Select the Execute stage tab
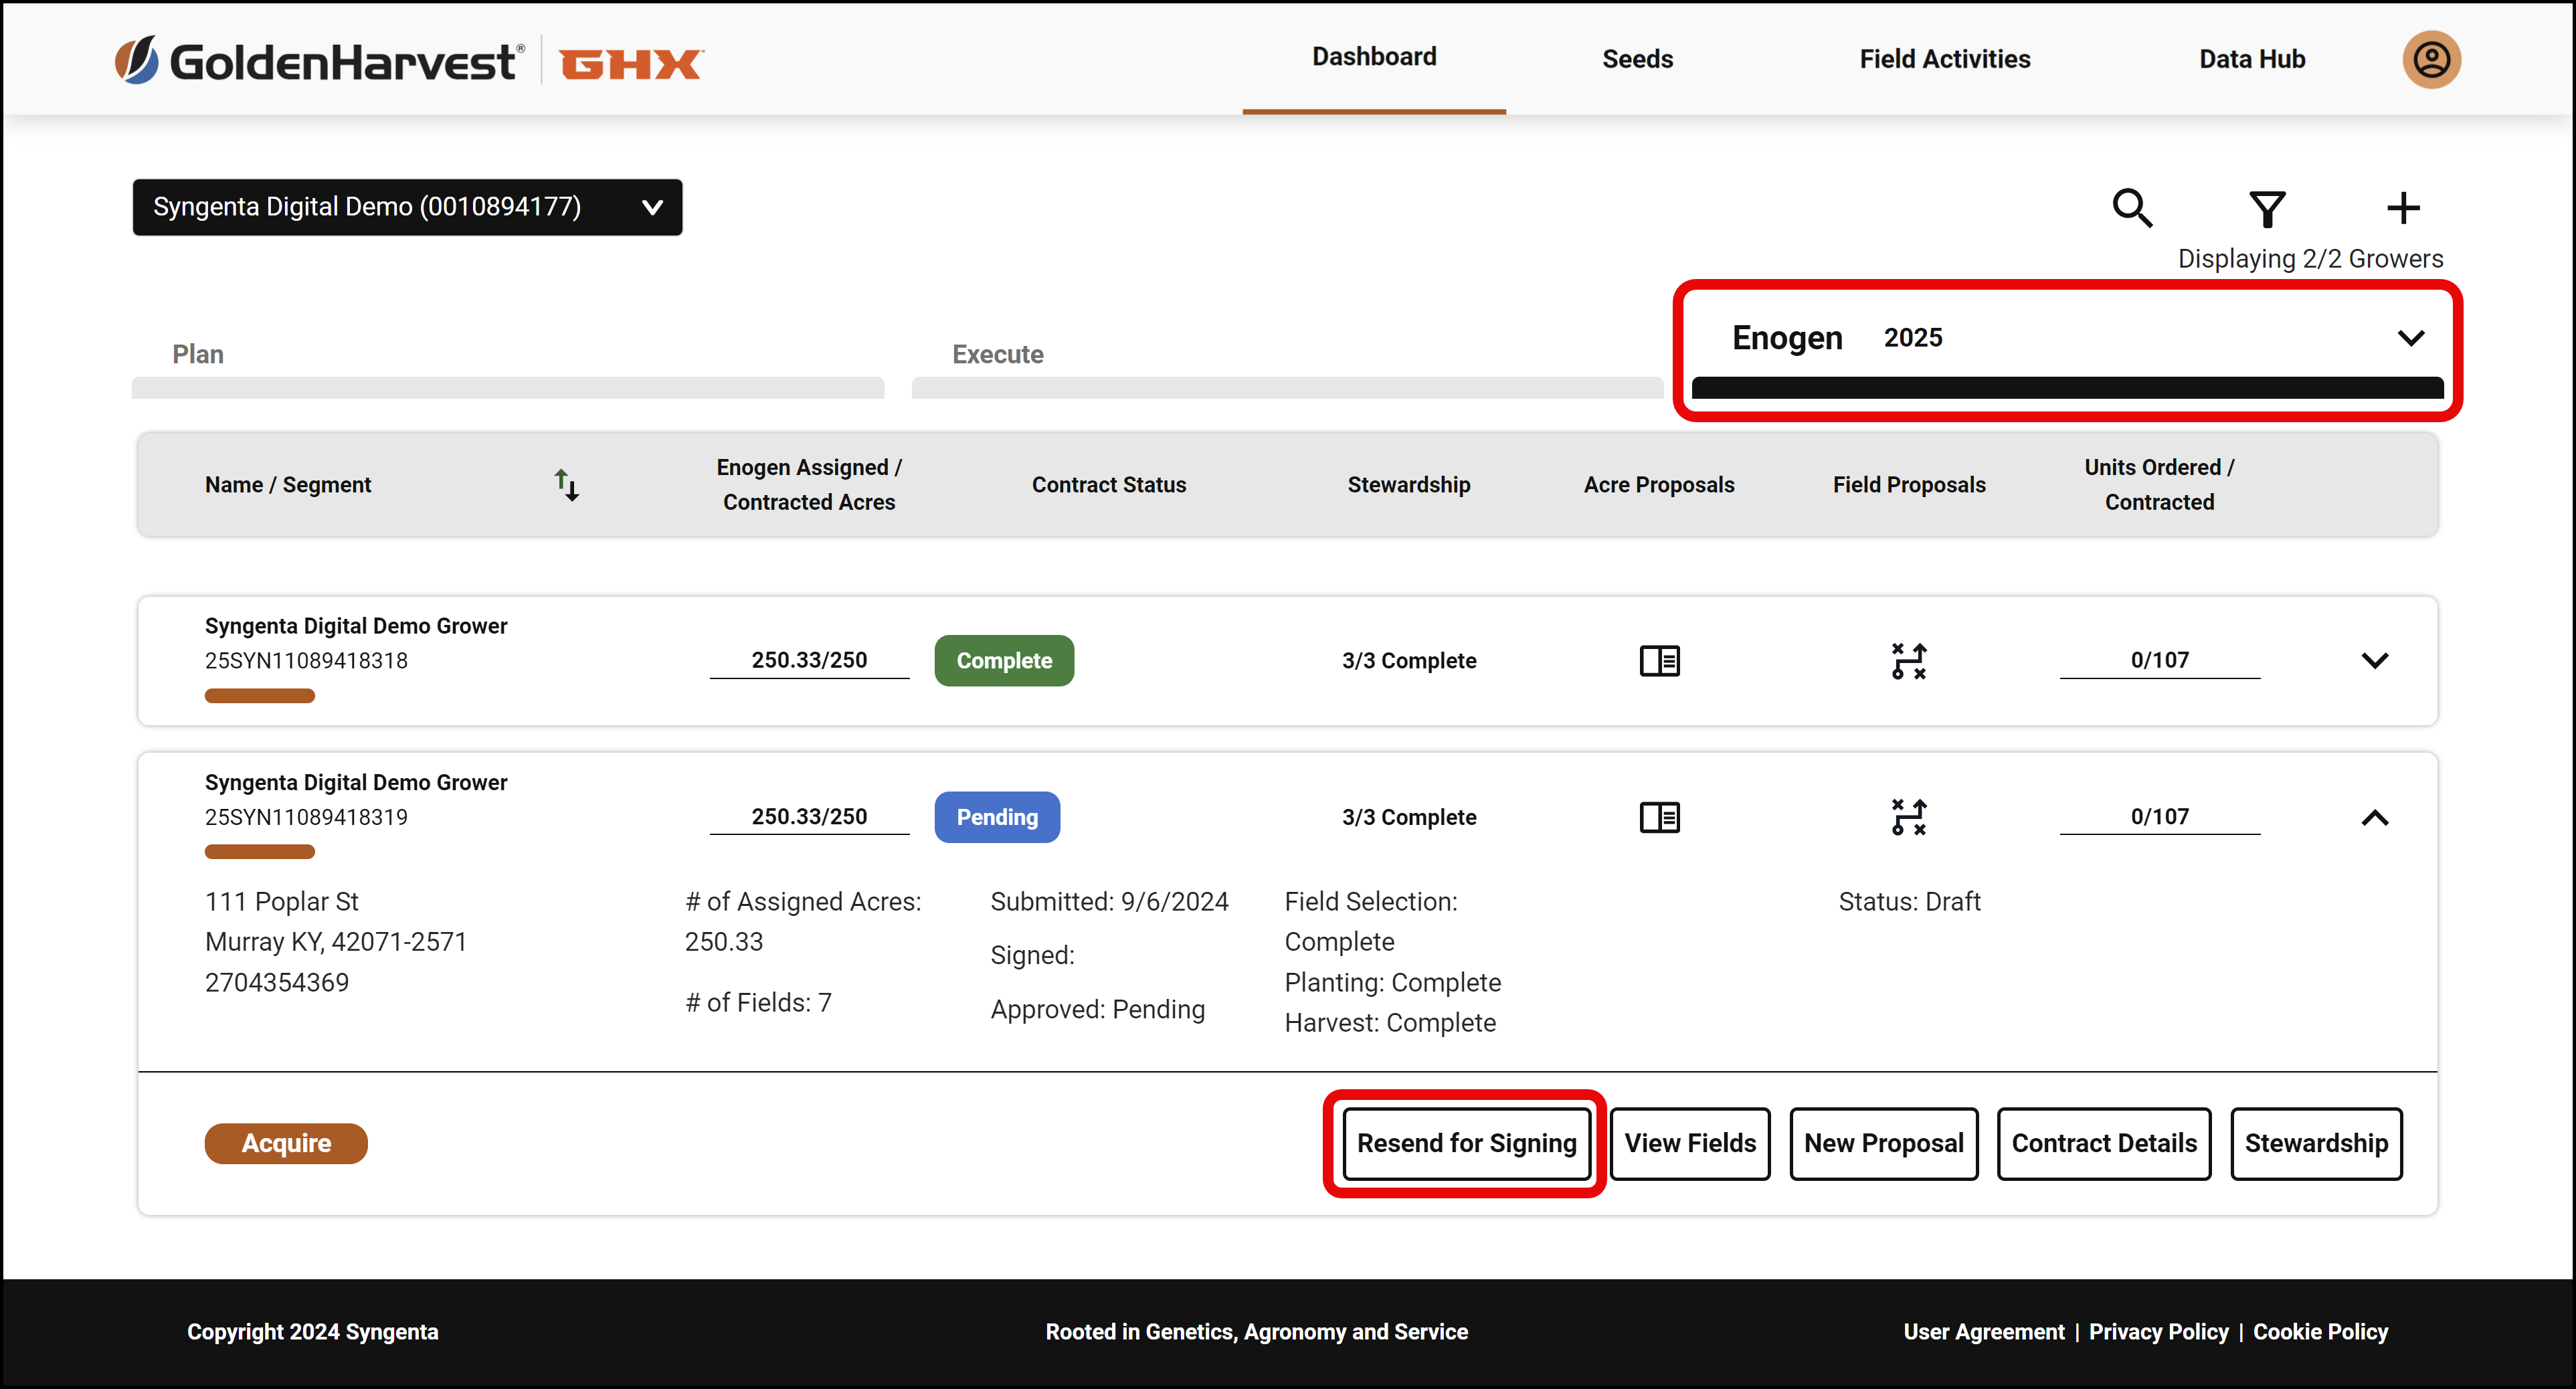Screen dimensions: 2576x1389 coord(997,354)
